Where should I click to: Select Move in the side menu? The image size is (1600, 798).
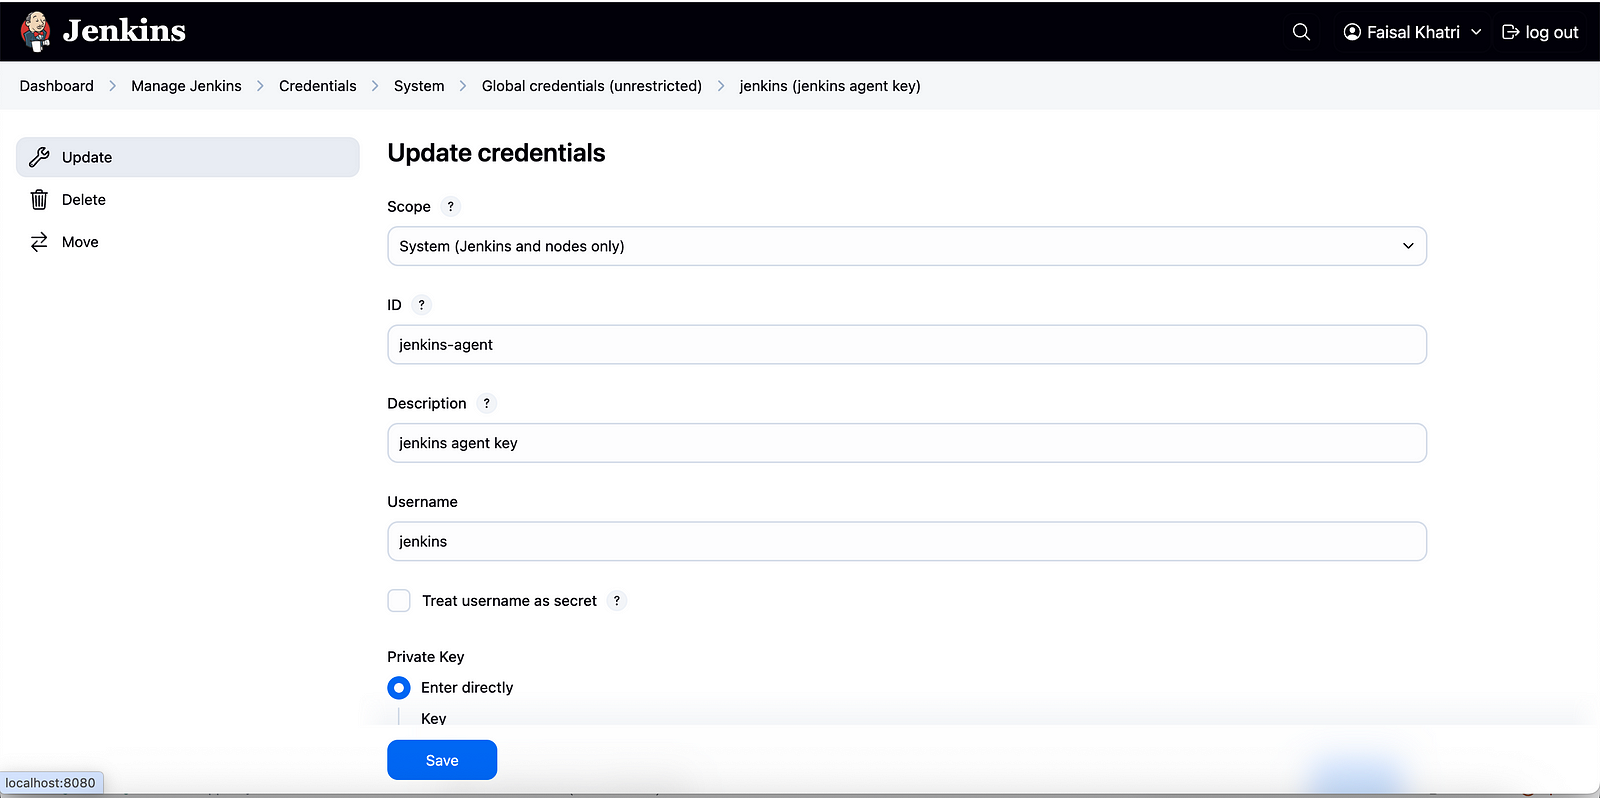[x=188, y=242]
